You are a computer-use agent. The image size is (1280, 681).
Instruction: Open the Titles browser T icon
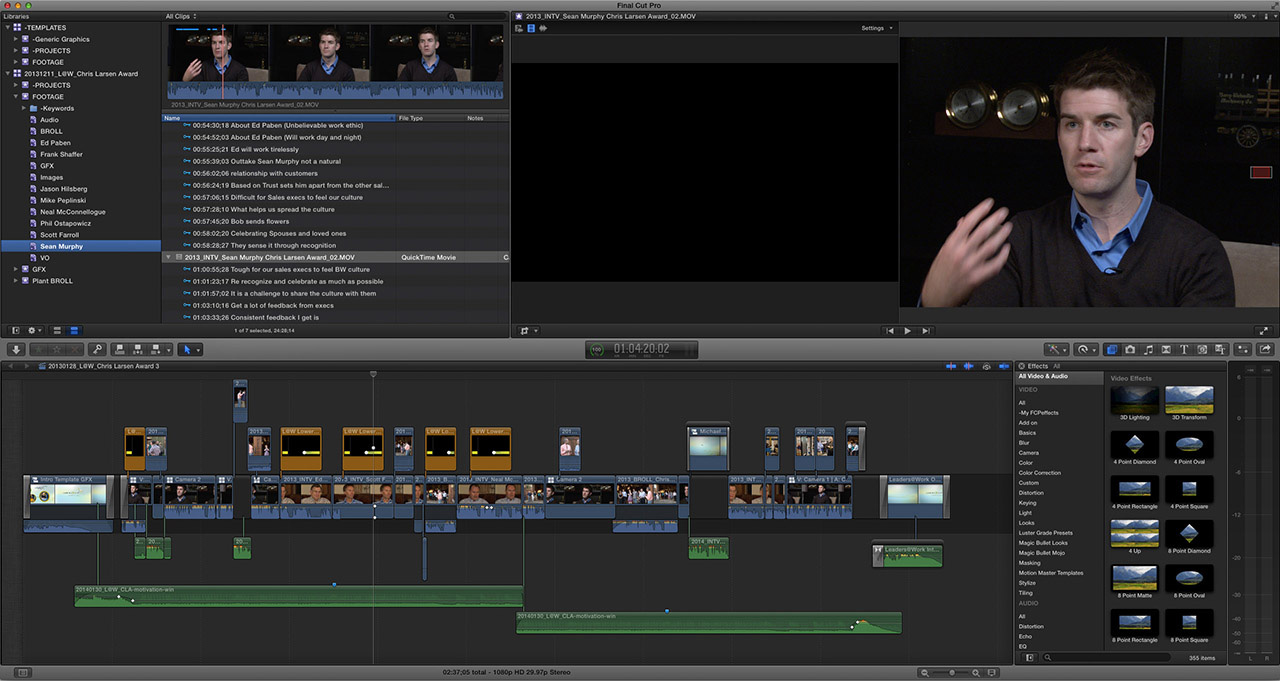1184,349
